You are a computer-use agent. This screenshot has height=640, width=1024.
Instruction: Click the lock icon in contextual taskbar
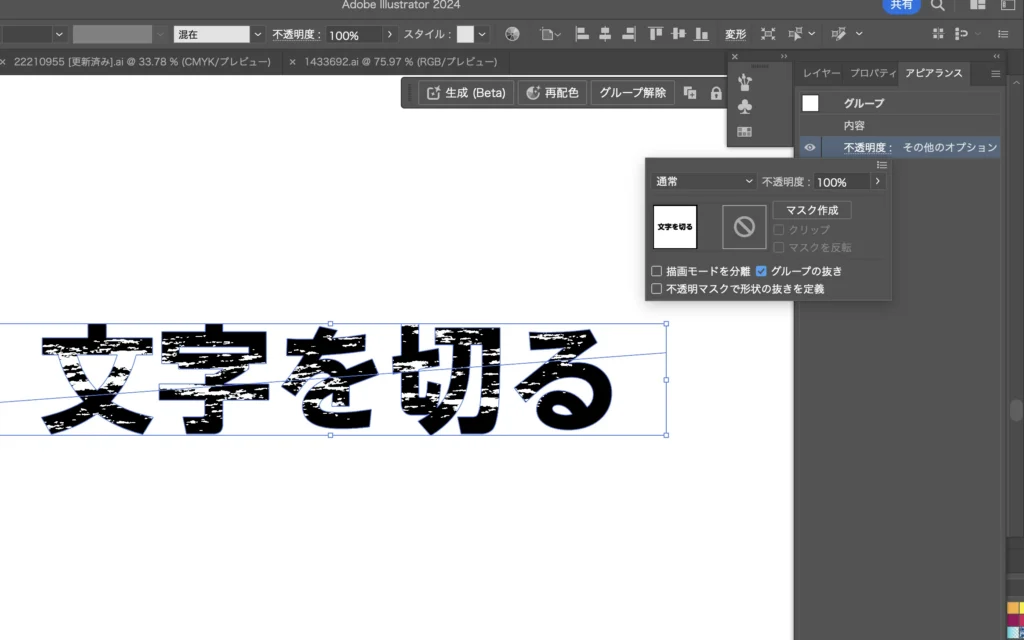[x=716, y=93]
